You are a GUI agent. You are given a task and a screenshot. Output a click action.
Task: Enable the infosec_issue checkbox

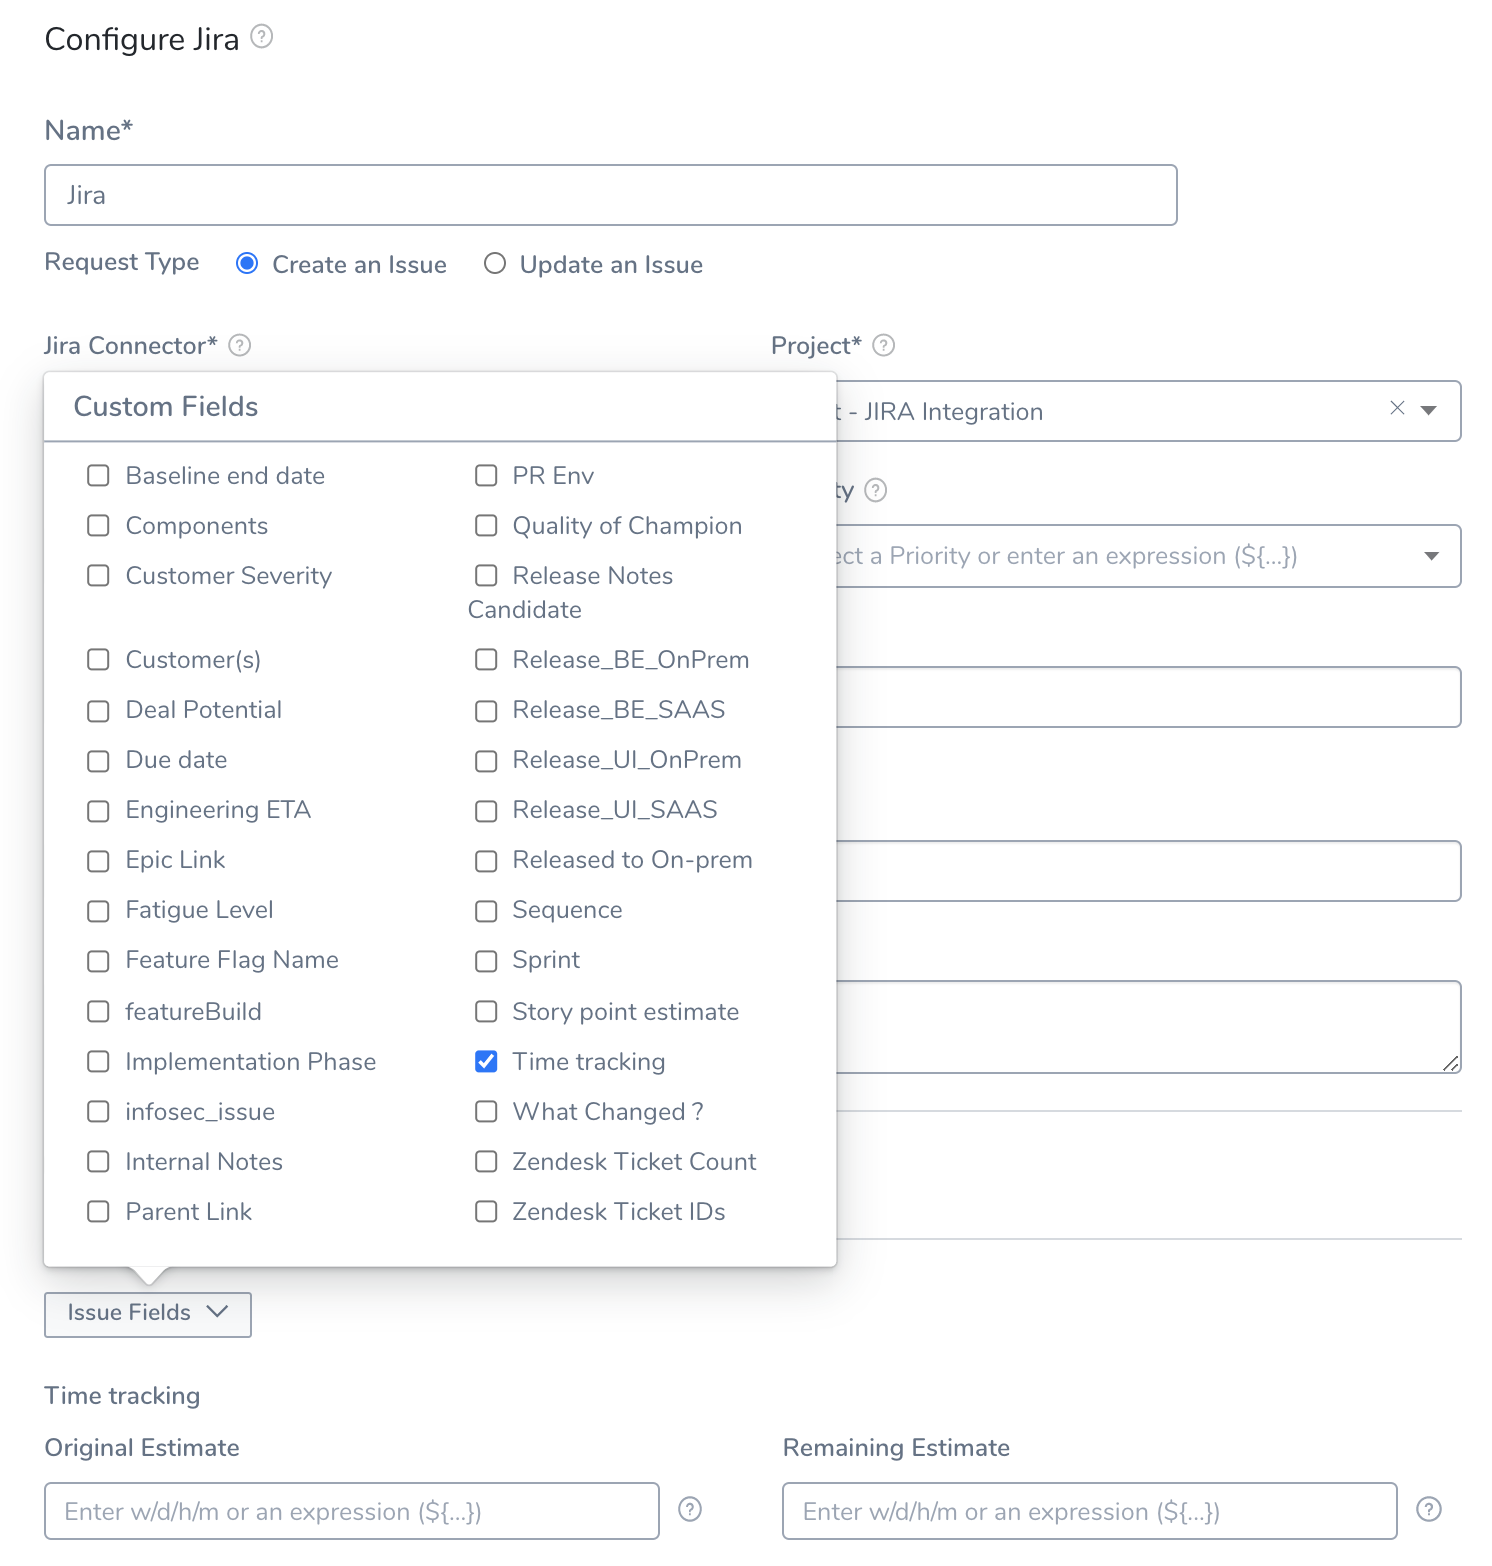click(98, 1111)
